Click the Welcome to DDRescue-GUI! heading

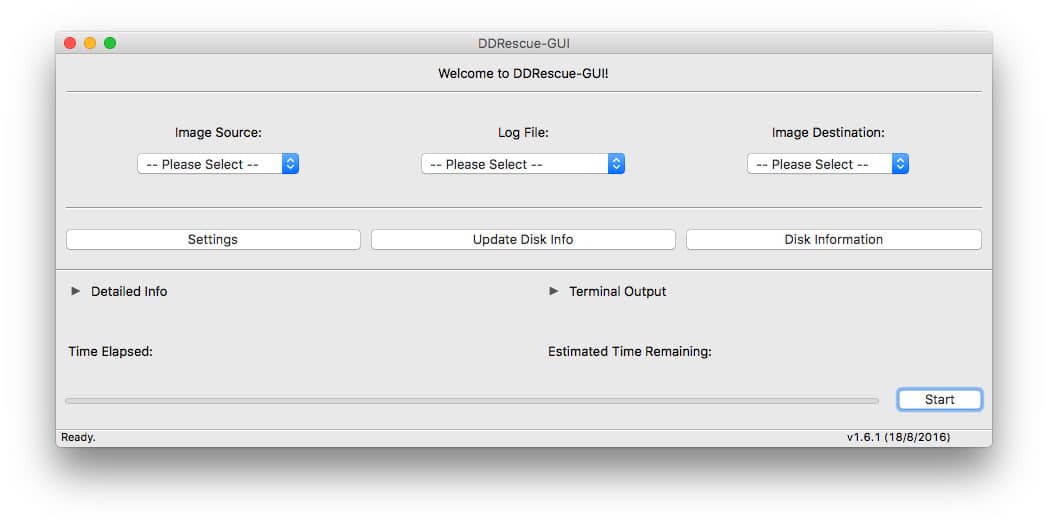coord(523,74)
